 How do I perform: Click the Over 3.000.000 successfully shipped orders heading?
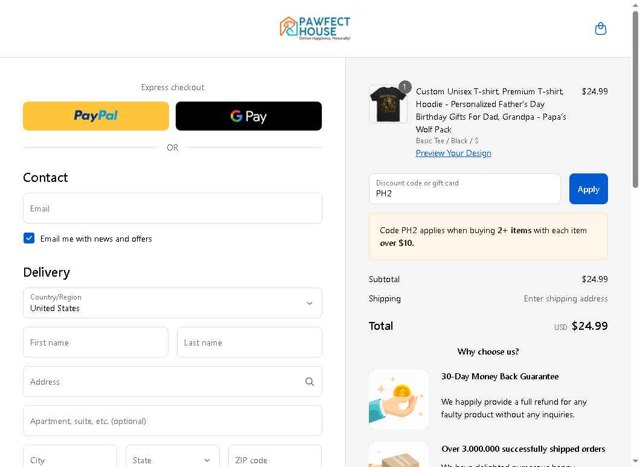point(523,449)
